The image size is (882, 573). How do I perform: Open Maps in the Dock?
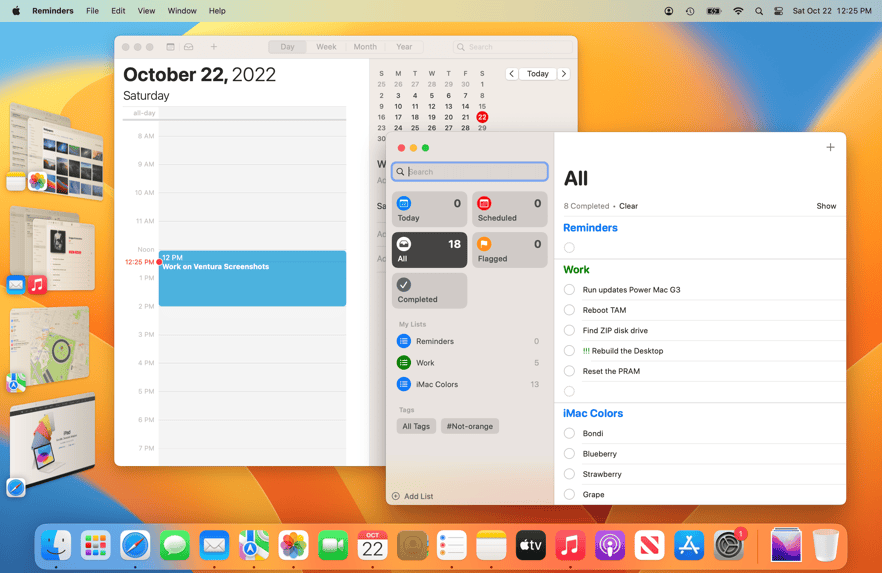pyautogui.click(x=254, y=545)
